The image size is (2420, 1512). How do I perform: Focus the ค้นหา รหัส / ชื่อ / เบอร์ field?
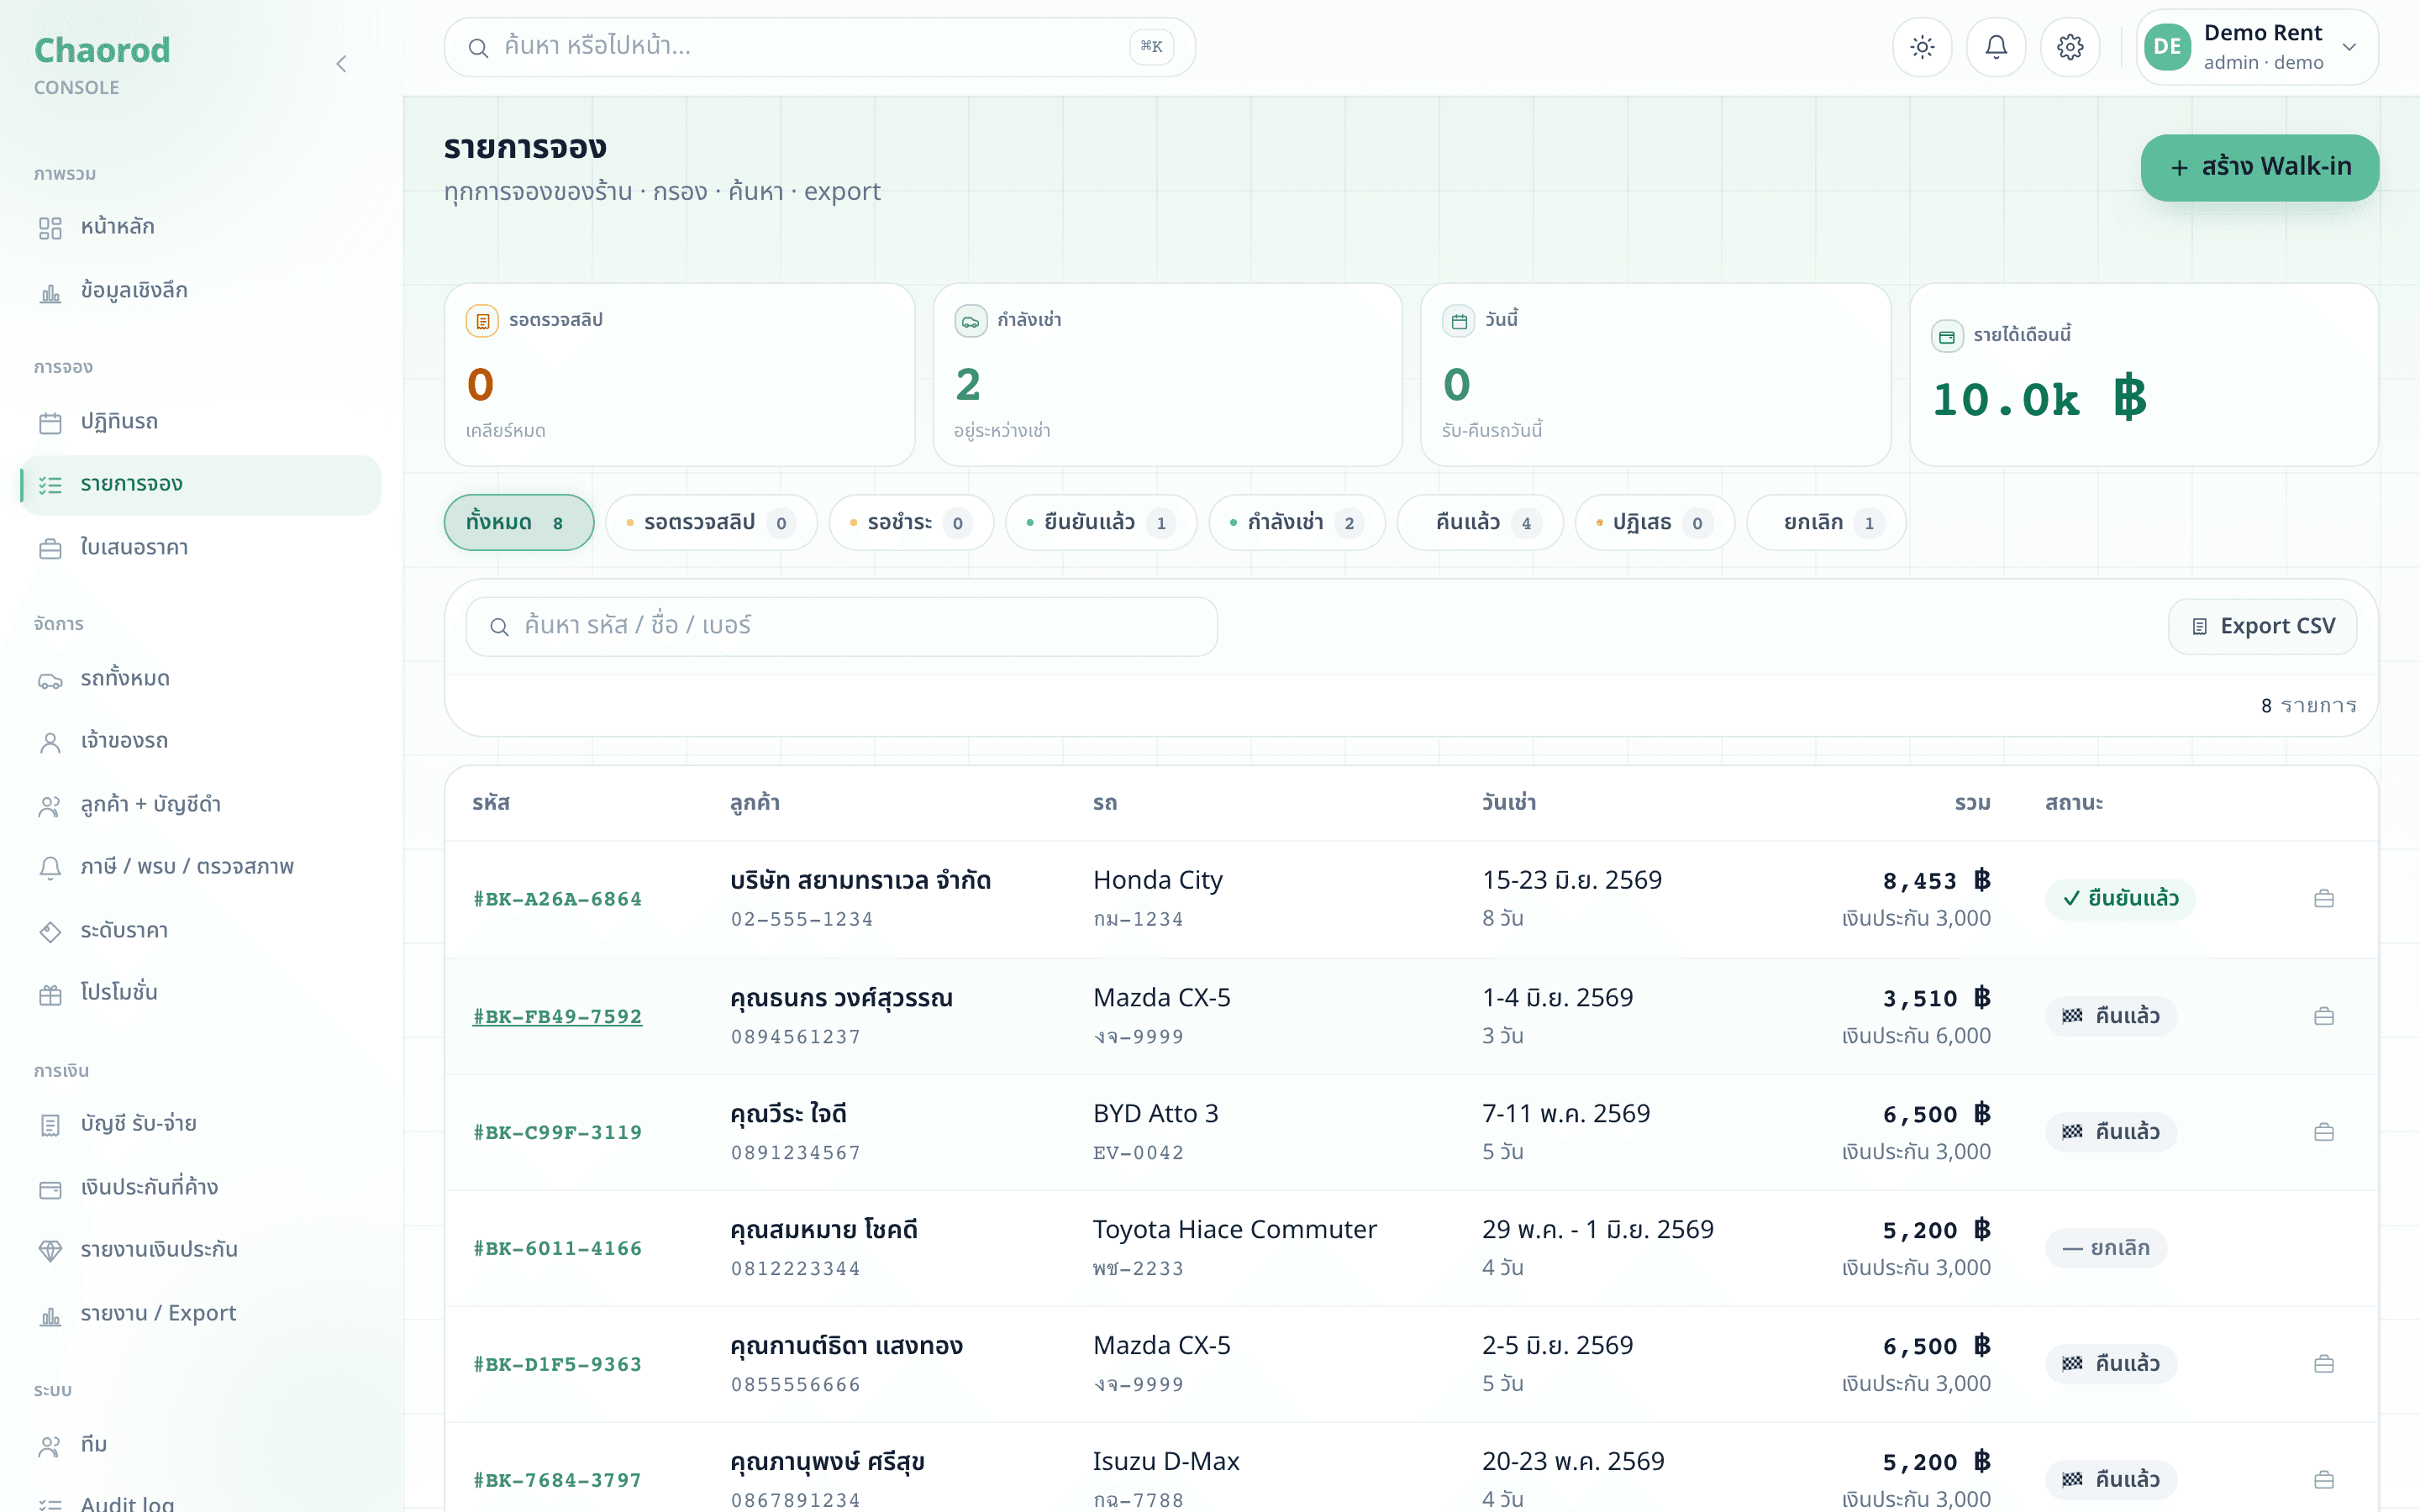click(x=841, y=626)
